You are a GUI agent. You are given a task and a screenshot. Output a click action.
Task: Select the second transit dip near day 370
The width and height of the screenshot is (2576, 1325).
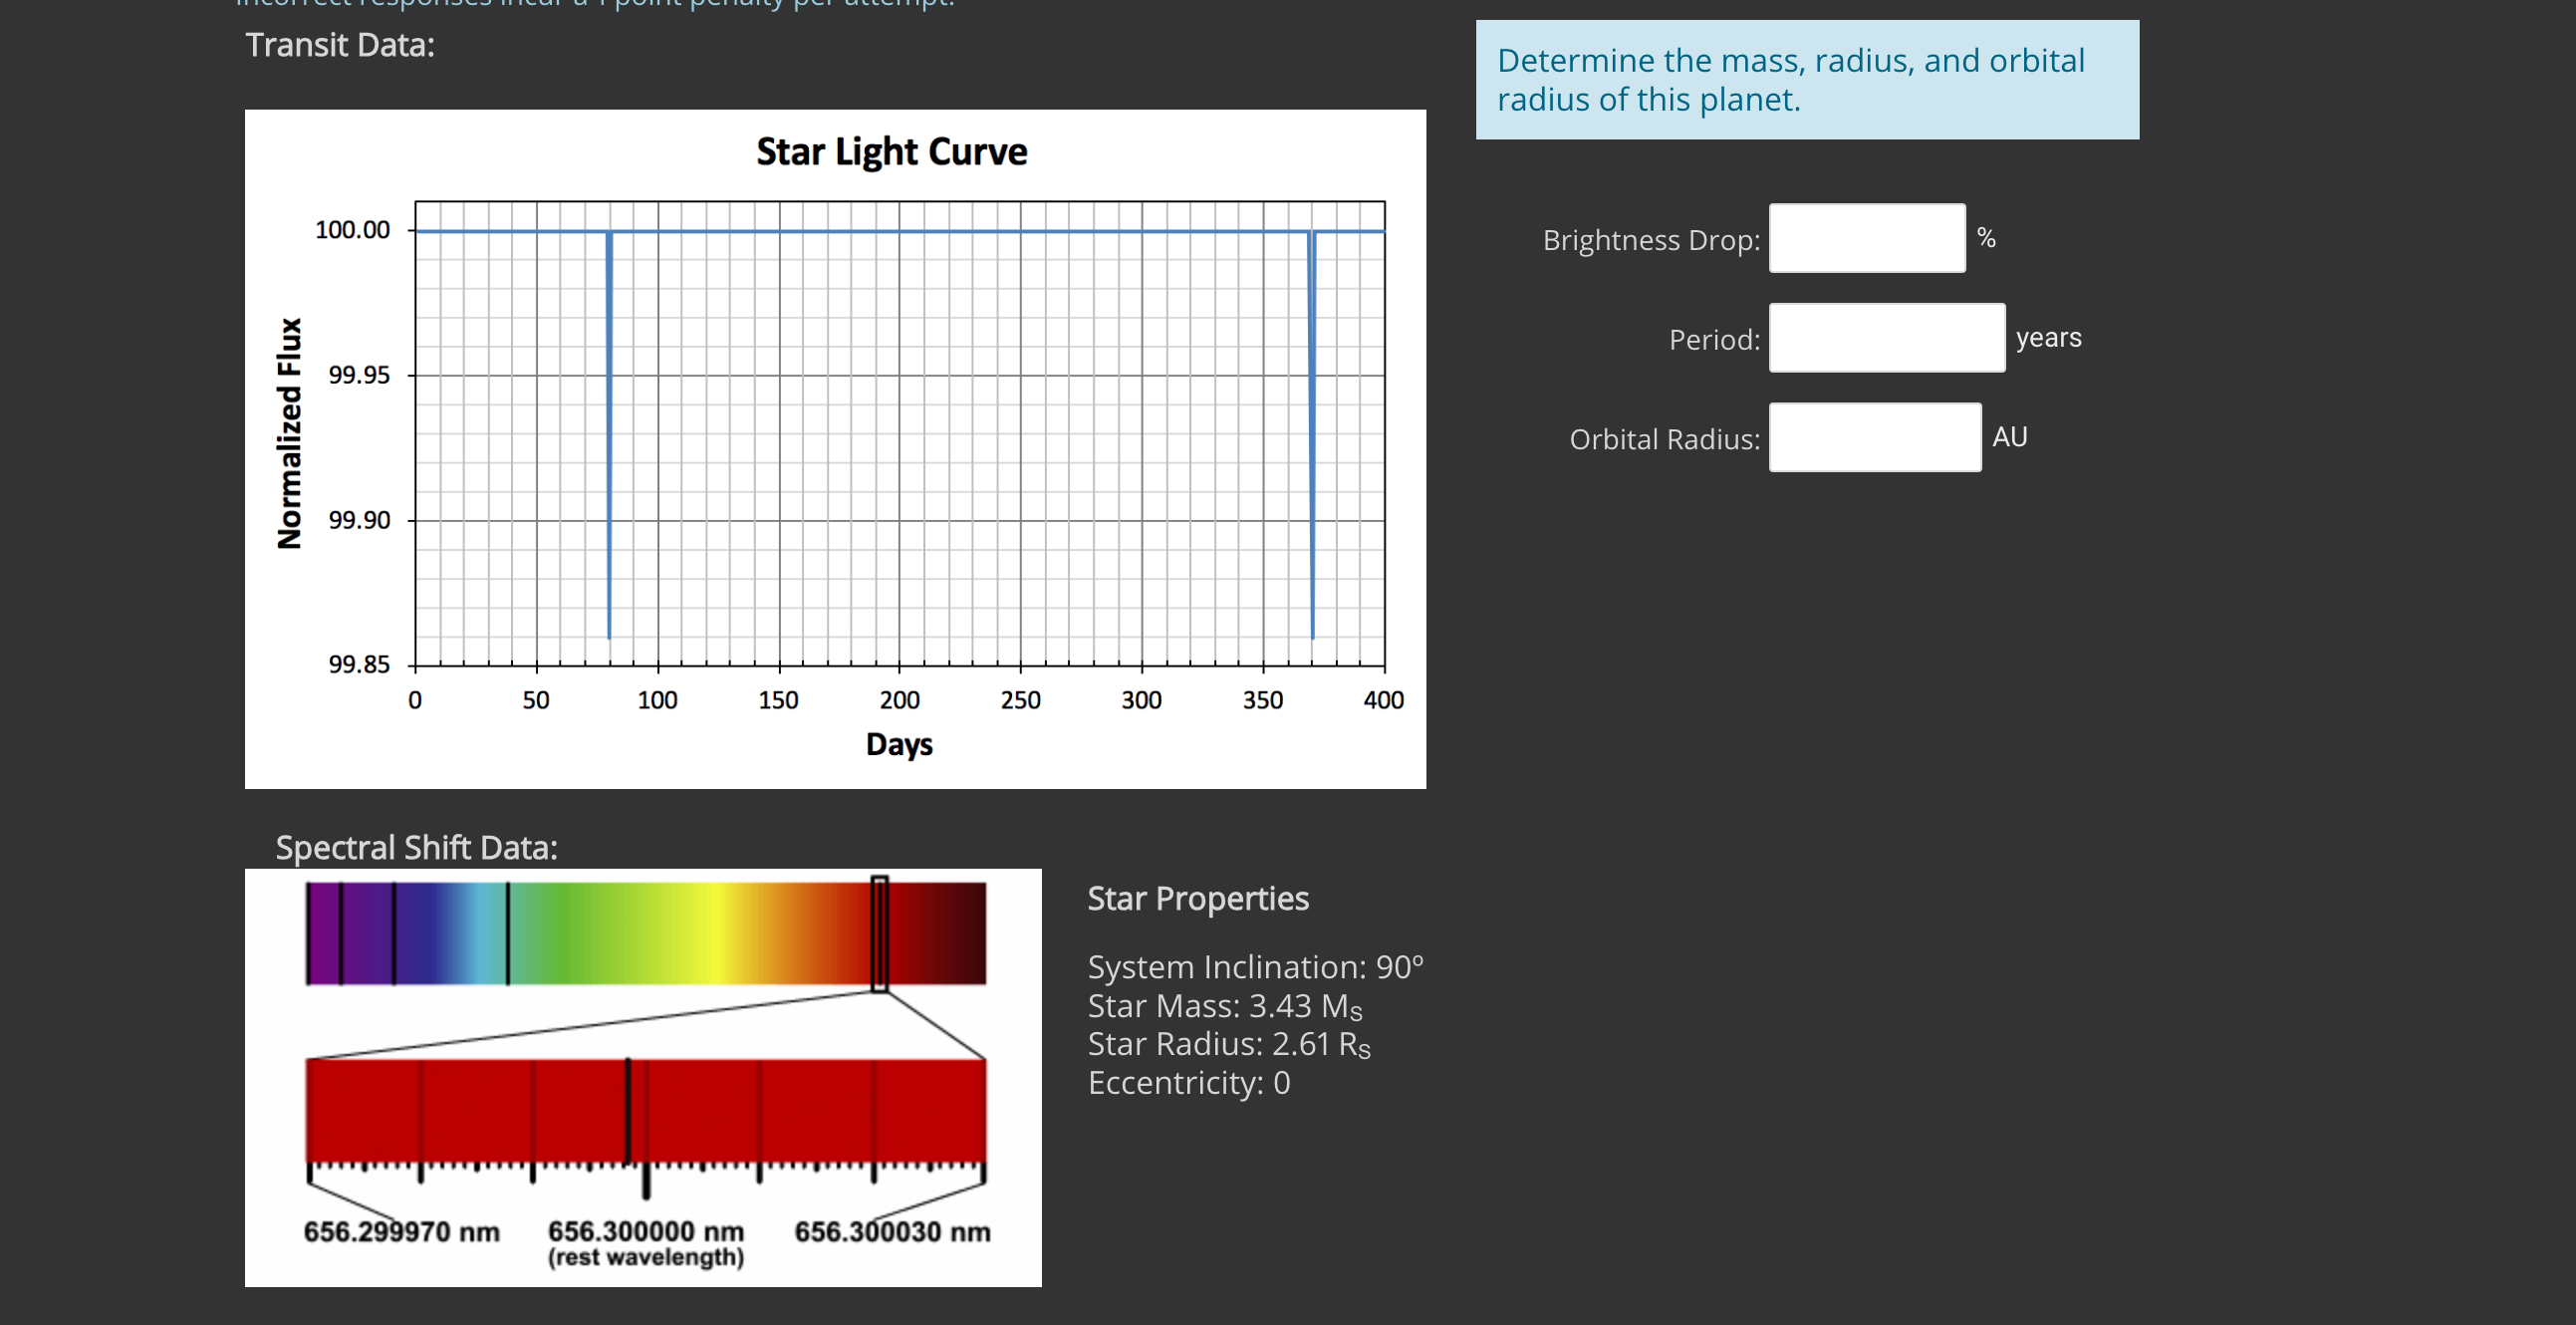(1311, 430)
